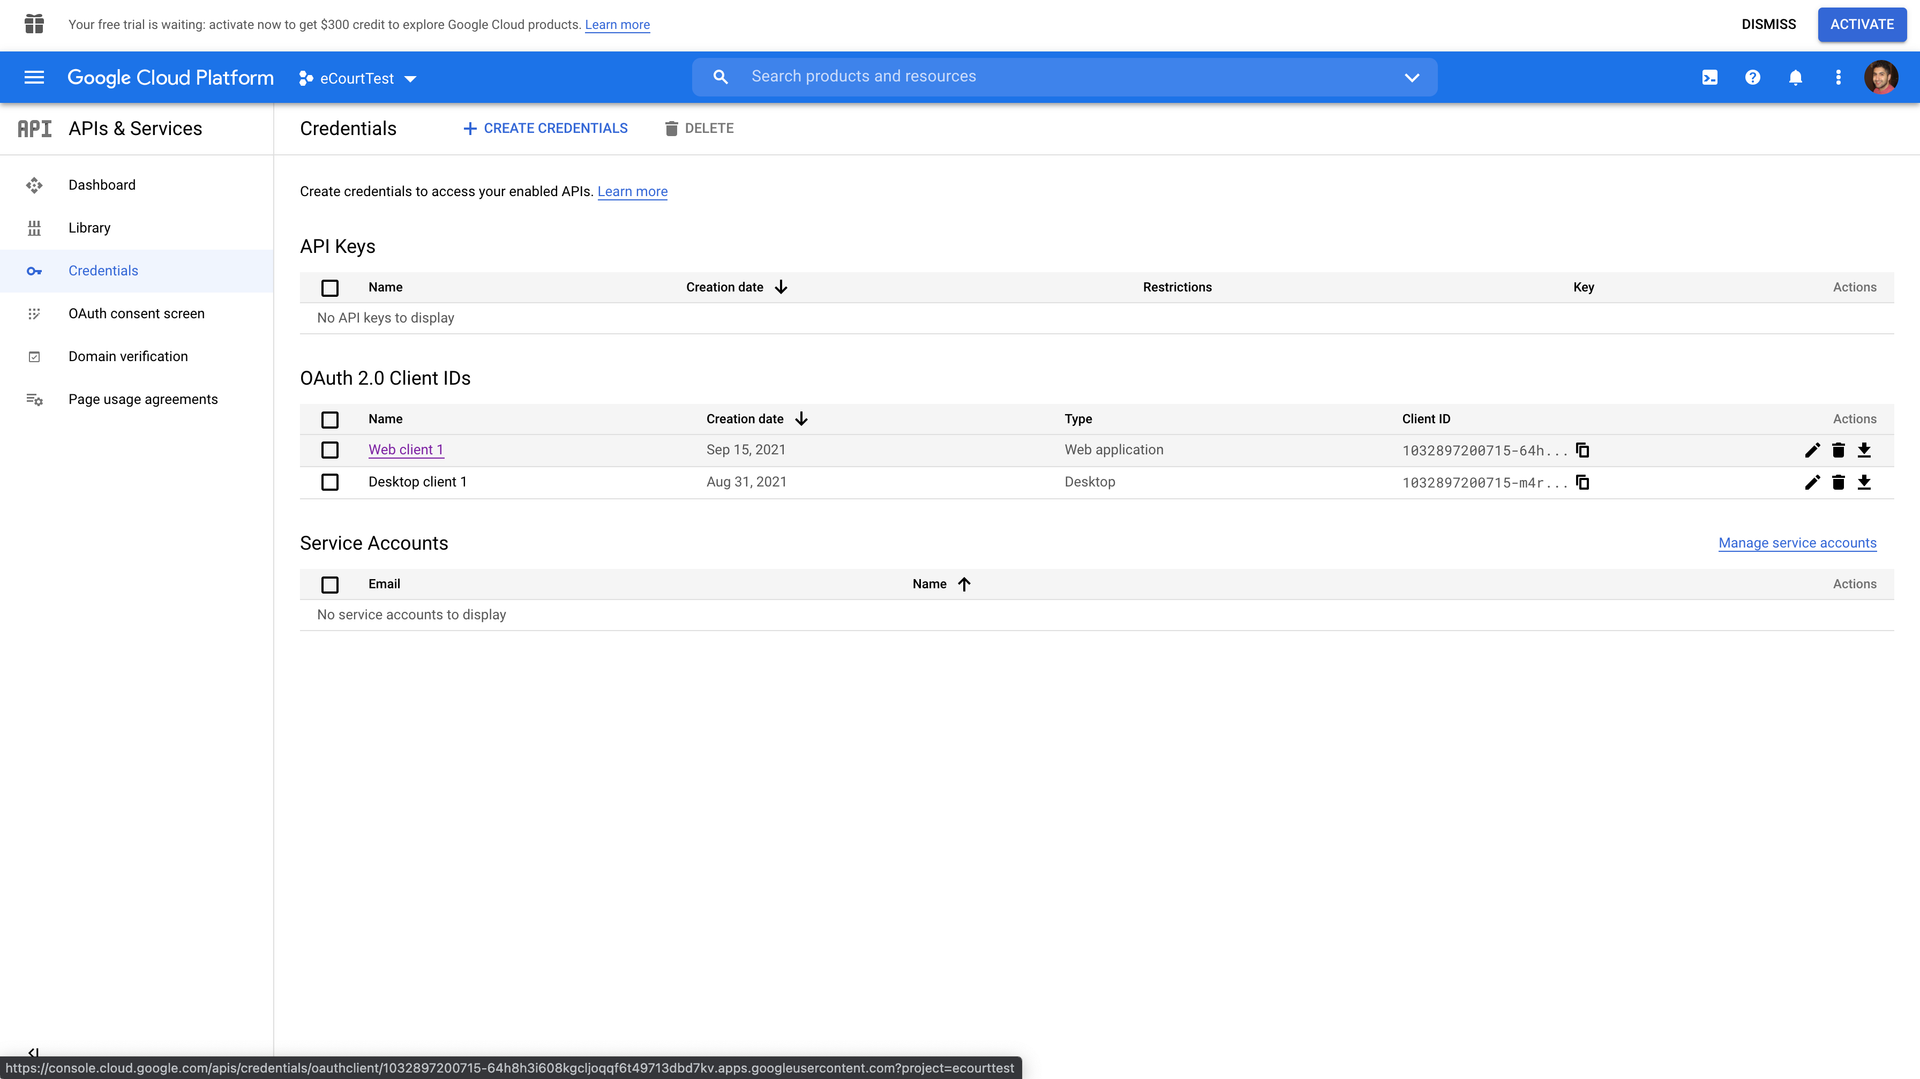Open the Help question mark icon
The image size is (1920, 1079).
(x=1753, y=77)
